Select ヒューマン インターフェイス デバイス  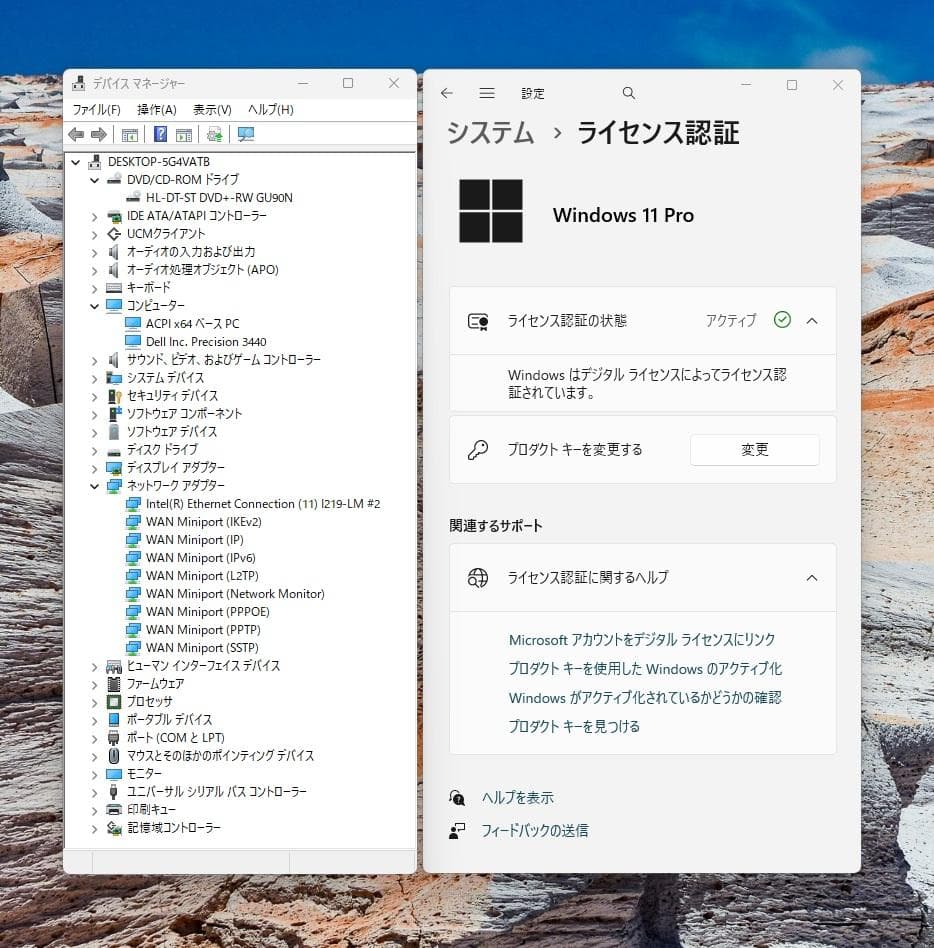click(x=203, y=666)
